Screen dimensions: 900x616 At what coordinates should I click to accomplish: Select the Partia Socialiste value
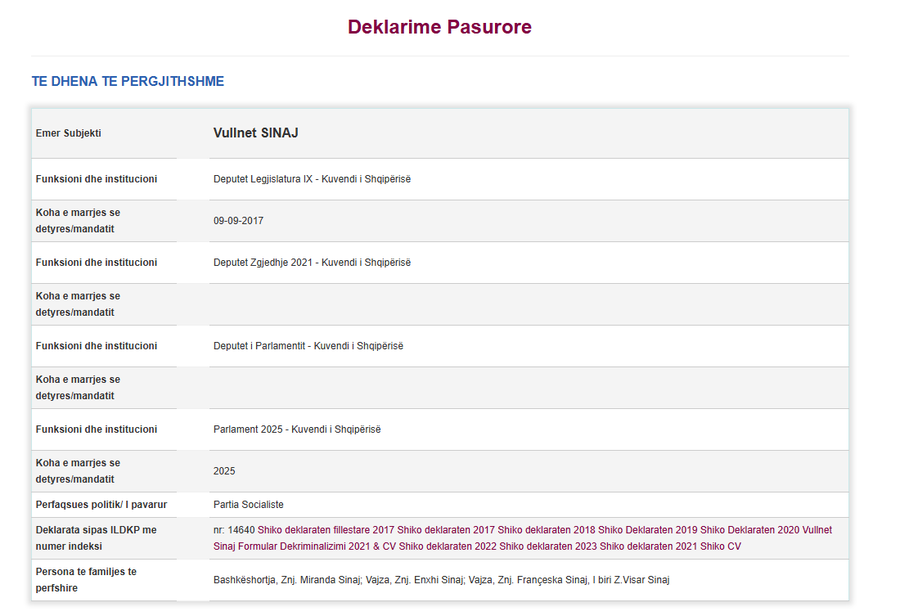[249, 505]
